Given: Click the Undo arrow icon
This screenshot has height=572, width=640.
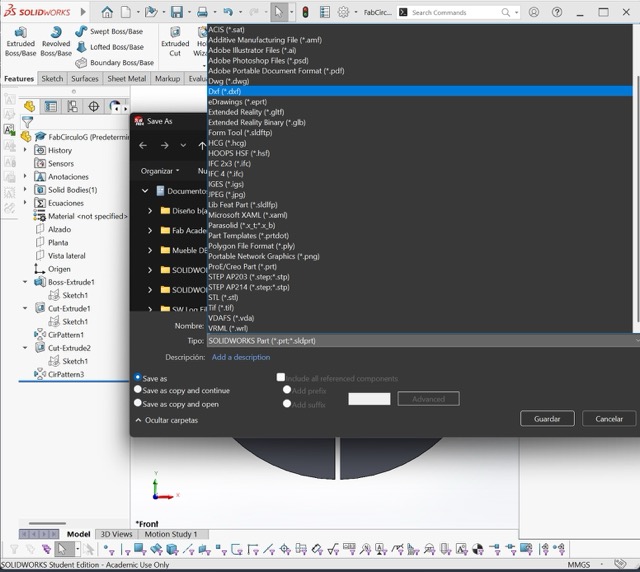Looking at the screenshot, I should tap(228, 12).
